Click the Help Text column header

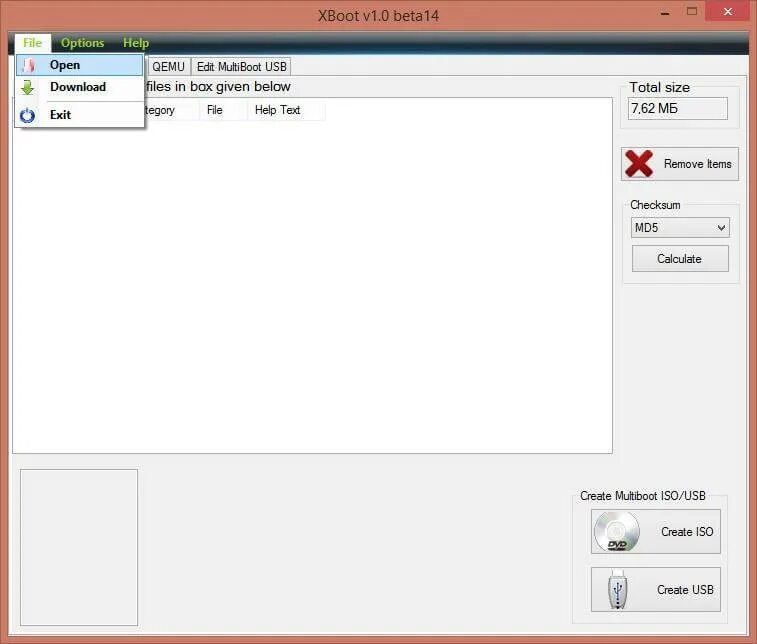286,110
